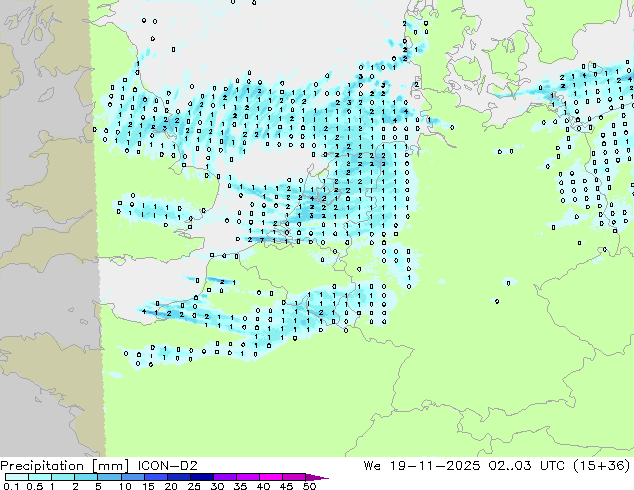Click the legend's above-50 arrow tip
The height and width of the screenshot is (490, 634).
(317, 477)
